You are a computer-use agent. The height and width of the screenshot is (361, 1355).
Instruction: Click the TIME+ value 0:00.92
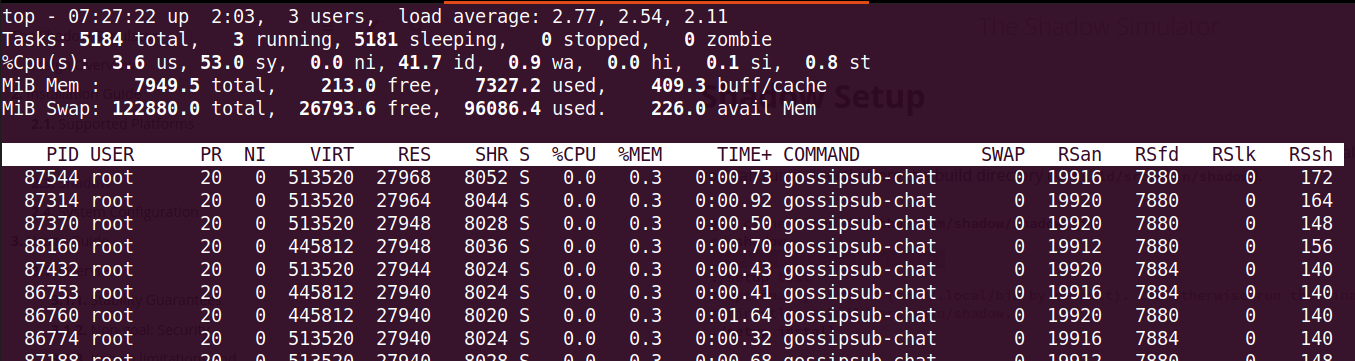[x=734, y=200]
